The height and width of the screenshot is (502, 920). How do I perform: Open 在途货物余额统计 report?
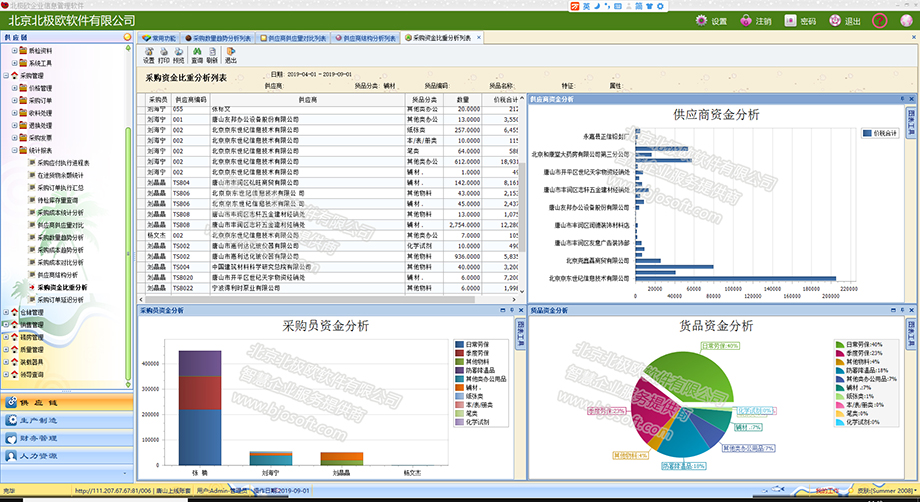coord(60,175)
